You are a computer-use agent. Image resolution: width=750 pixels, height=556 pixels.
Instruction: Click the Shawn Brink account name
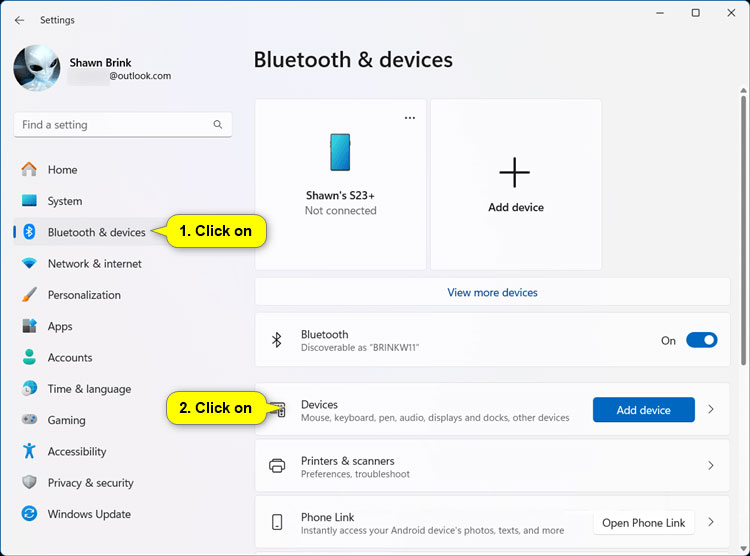[x=100, y=63]
